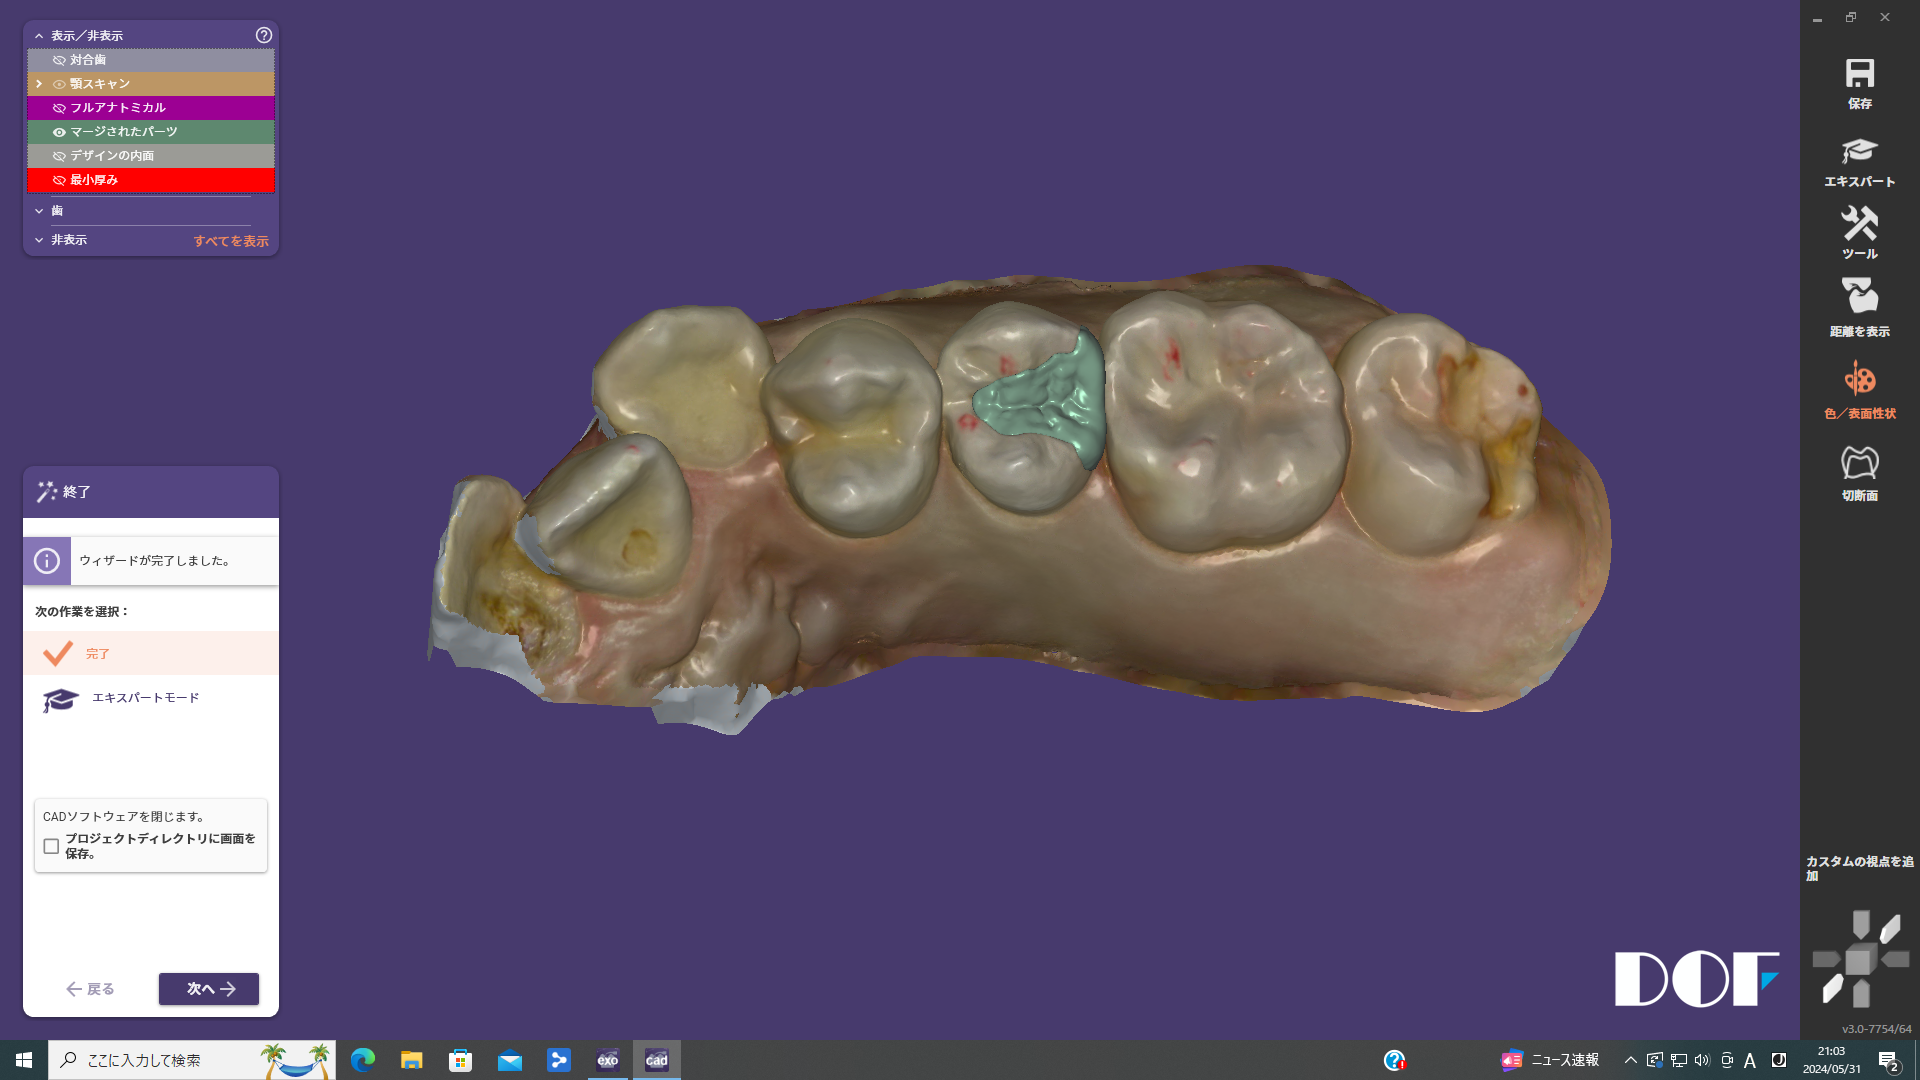
Task: Click the ウィザードが完了しました message text
Action: point(157,561)
